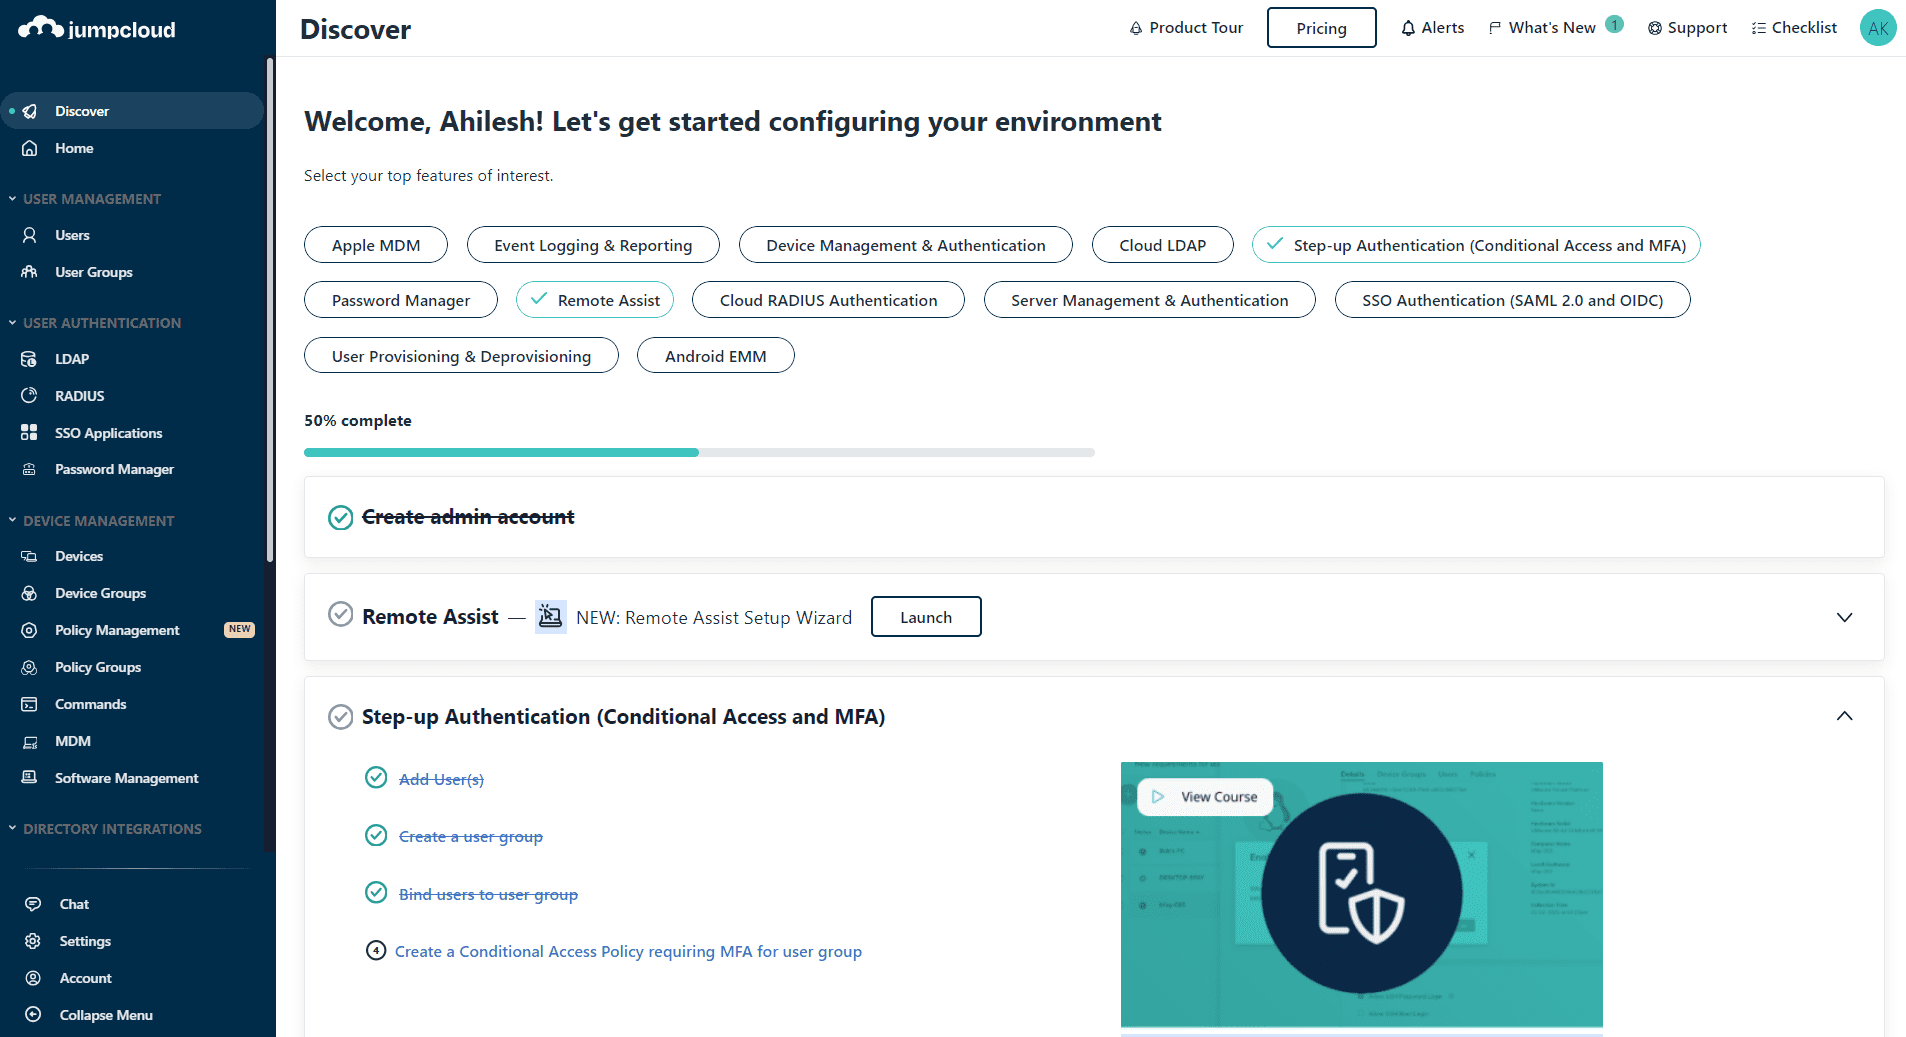Open the Alerts bell icon
This screenshot has width=1906, height=1037.
click(x=1408, y=28)
